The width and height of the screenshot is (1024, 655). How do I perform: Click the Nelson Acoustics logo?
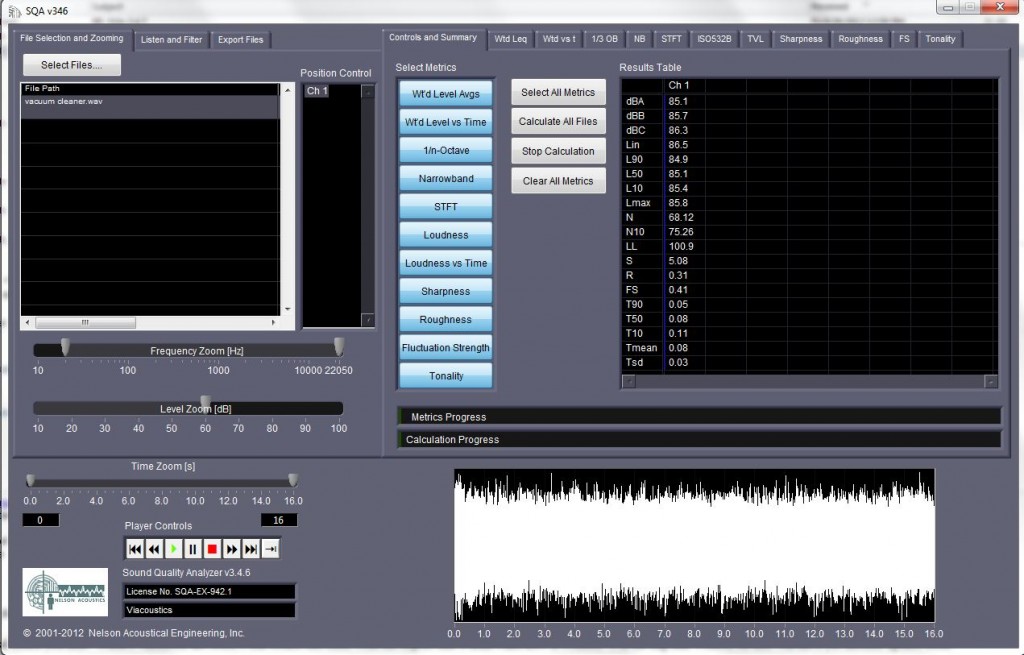[64, 592]
